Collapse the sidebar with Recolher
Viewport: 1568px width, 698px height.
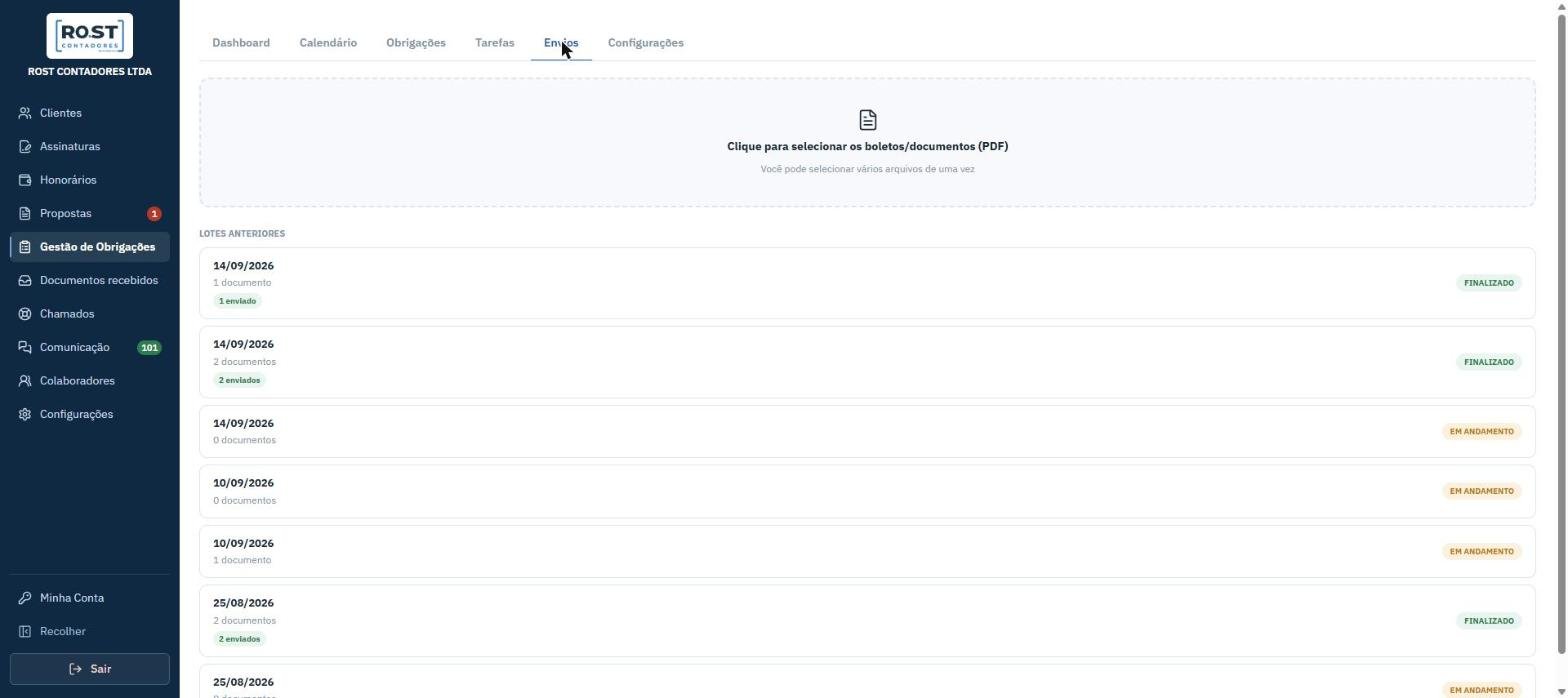90,632
